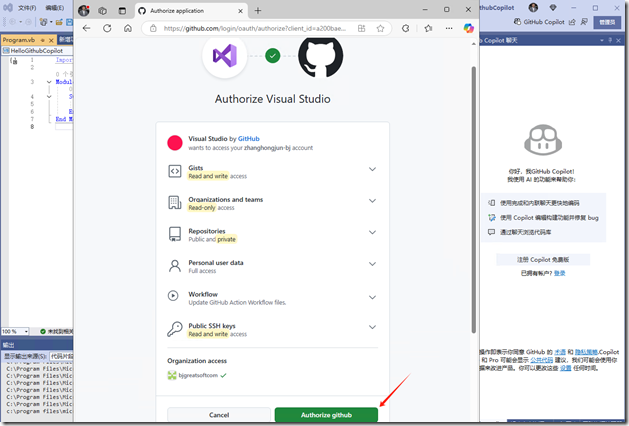Close the Authorize application tab
Image resolution: width=629 pixels, height=426 pixels.
[x=240, y=11]
